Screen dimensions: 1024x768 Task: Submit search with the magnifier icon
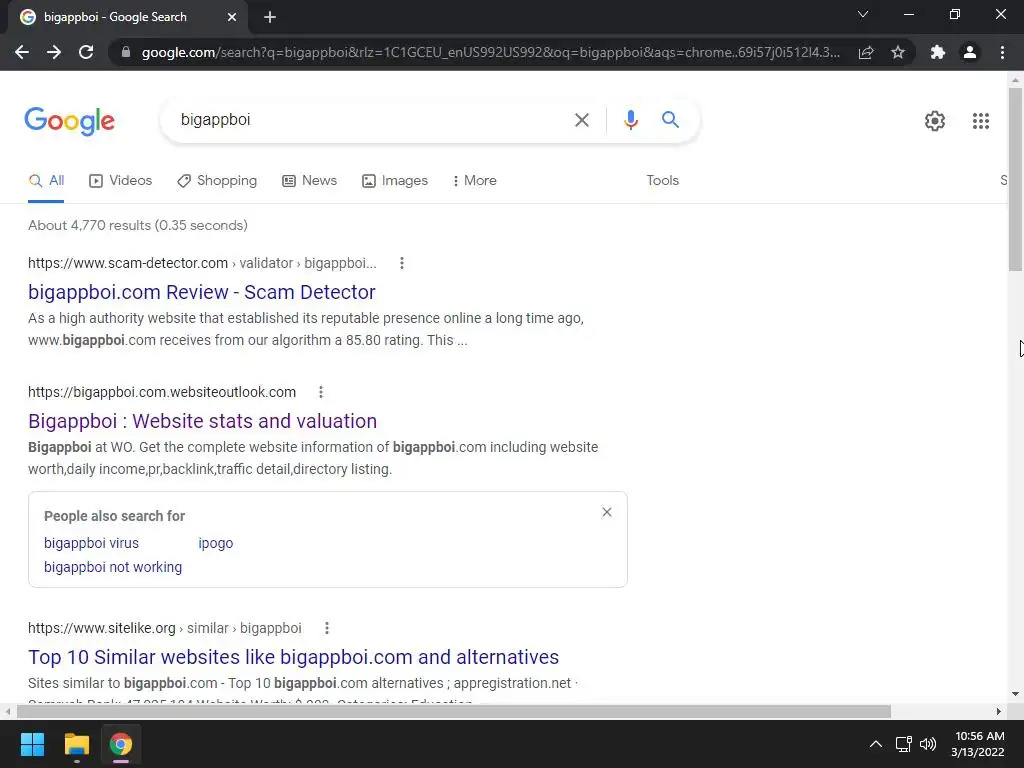pos(670,120)
